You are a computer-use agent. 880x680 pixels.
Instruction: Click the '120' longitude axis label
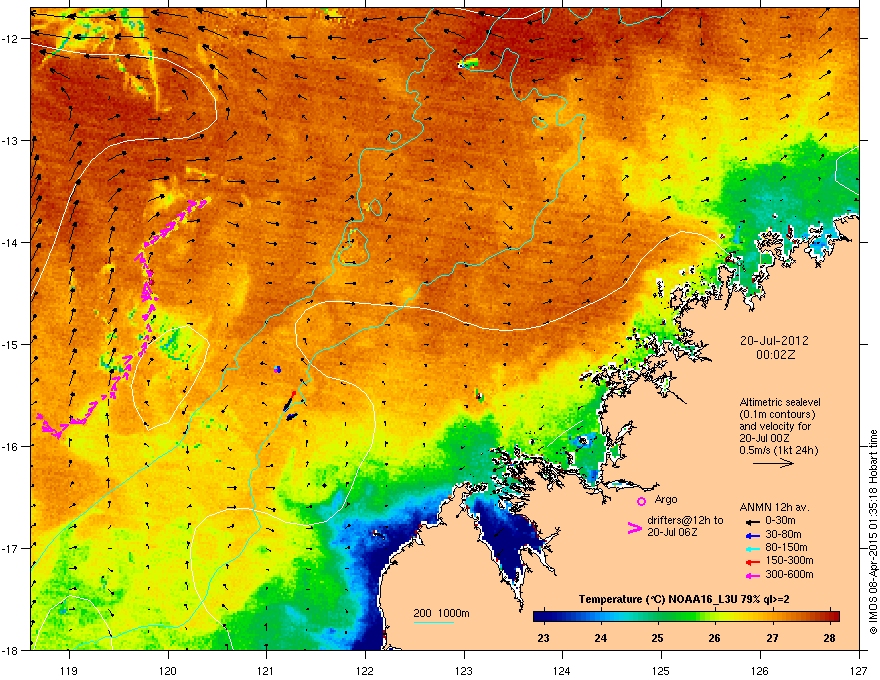tap(168, 671)
